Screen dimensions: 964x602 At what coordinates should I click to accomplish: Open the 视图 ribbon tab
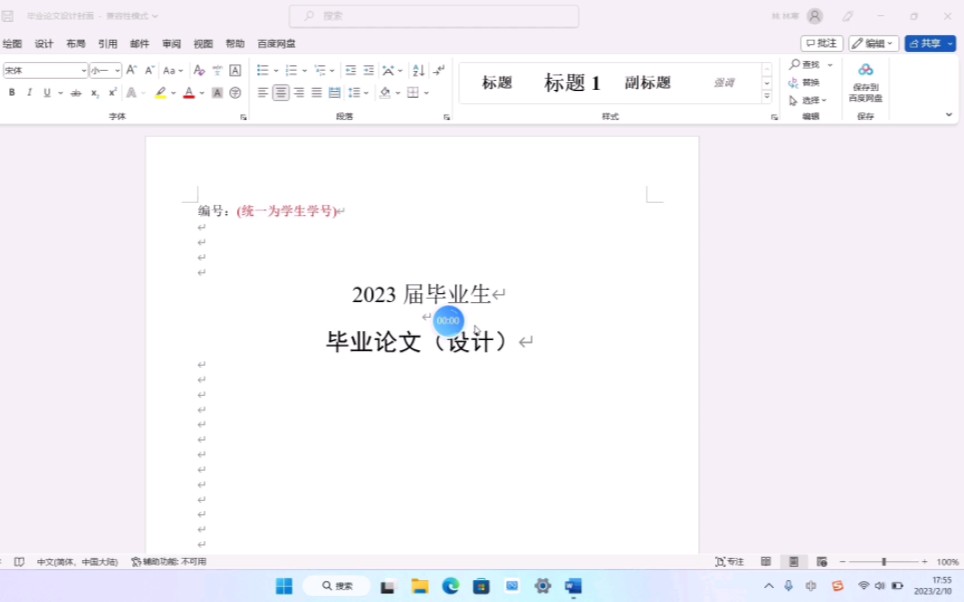pos(203,43)
